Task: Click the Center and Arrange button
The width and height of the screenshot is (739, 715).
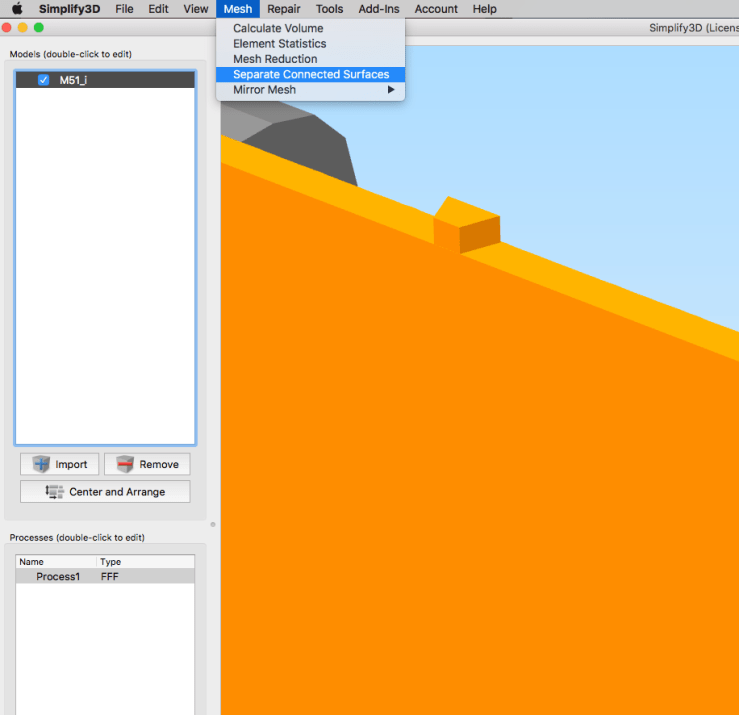Action: pyautogui.click(x=105, y=492)
